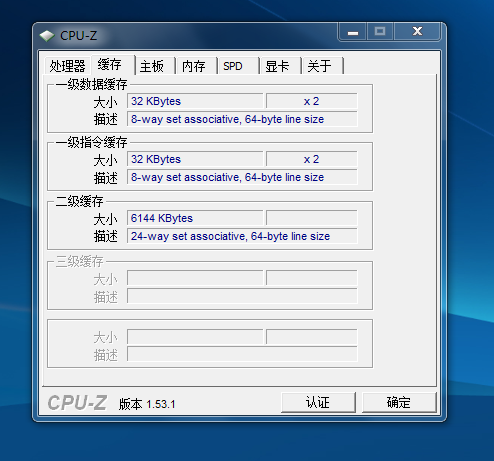Viewport: 494px width, 461px height.
Task: Click the CPU-Z window title text
Action: 79,36
